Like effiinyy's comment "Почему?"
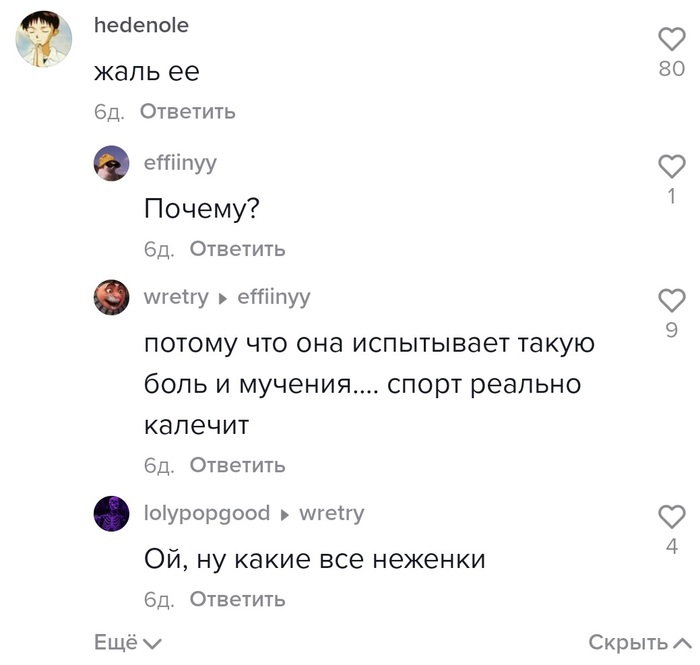700x665 pixels. tap(672, 165)
